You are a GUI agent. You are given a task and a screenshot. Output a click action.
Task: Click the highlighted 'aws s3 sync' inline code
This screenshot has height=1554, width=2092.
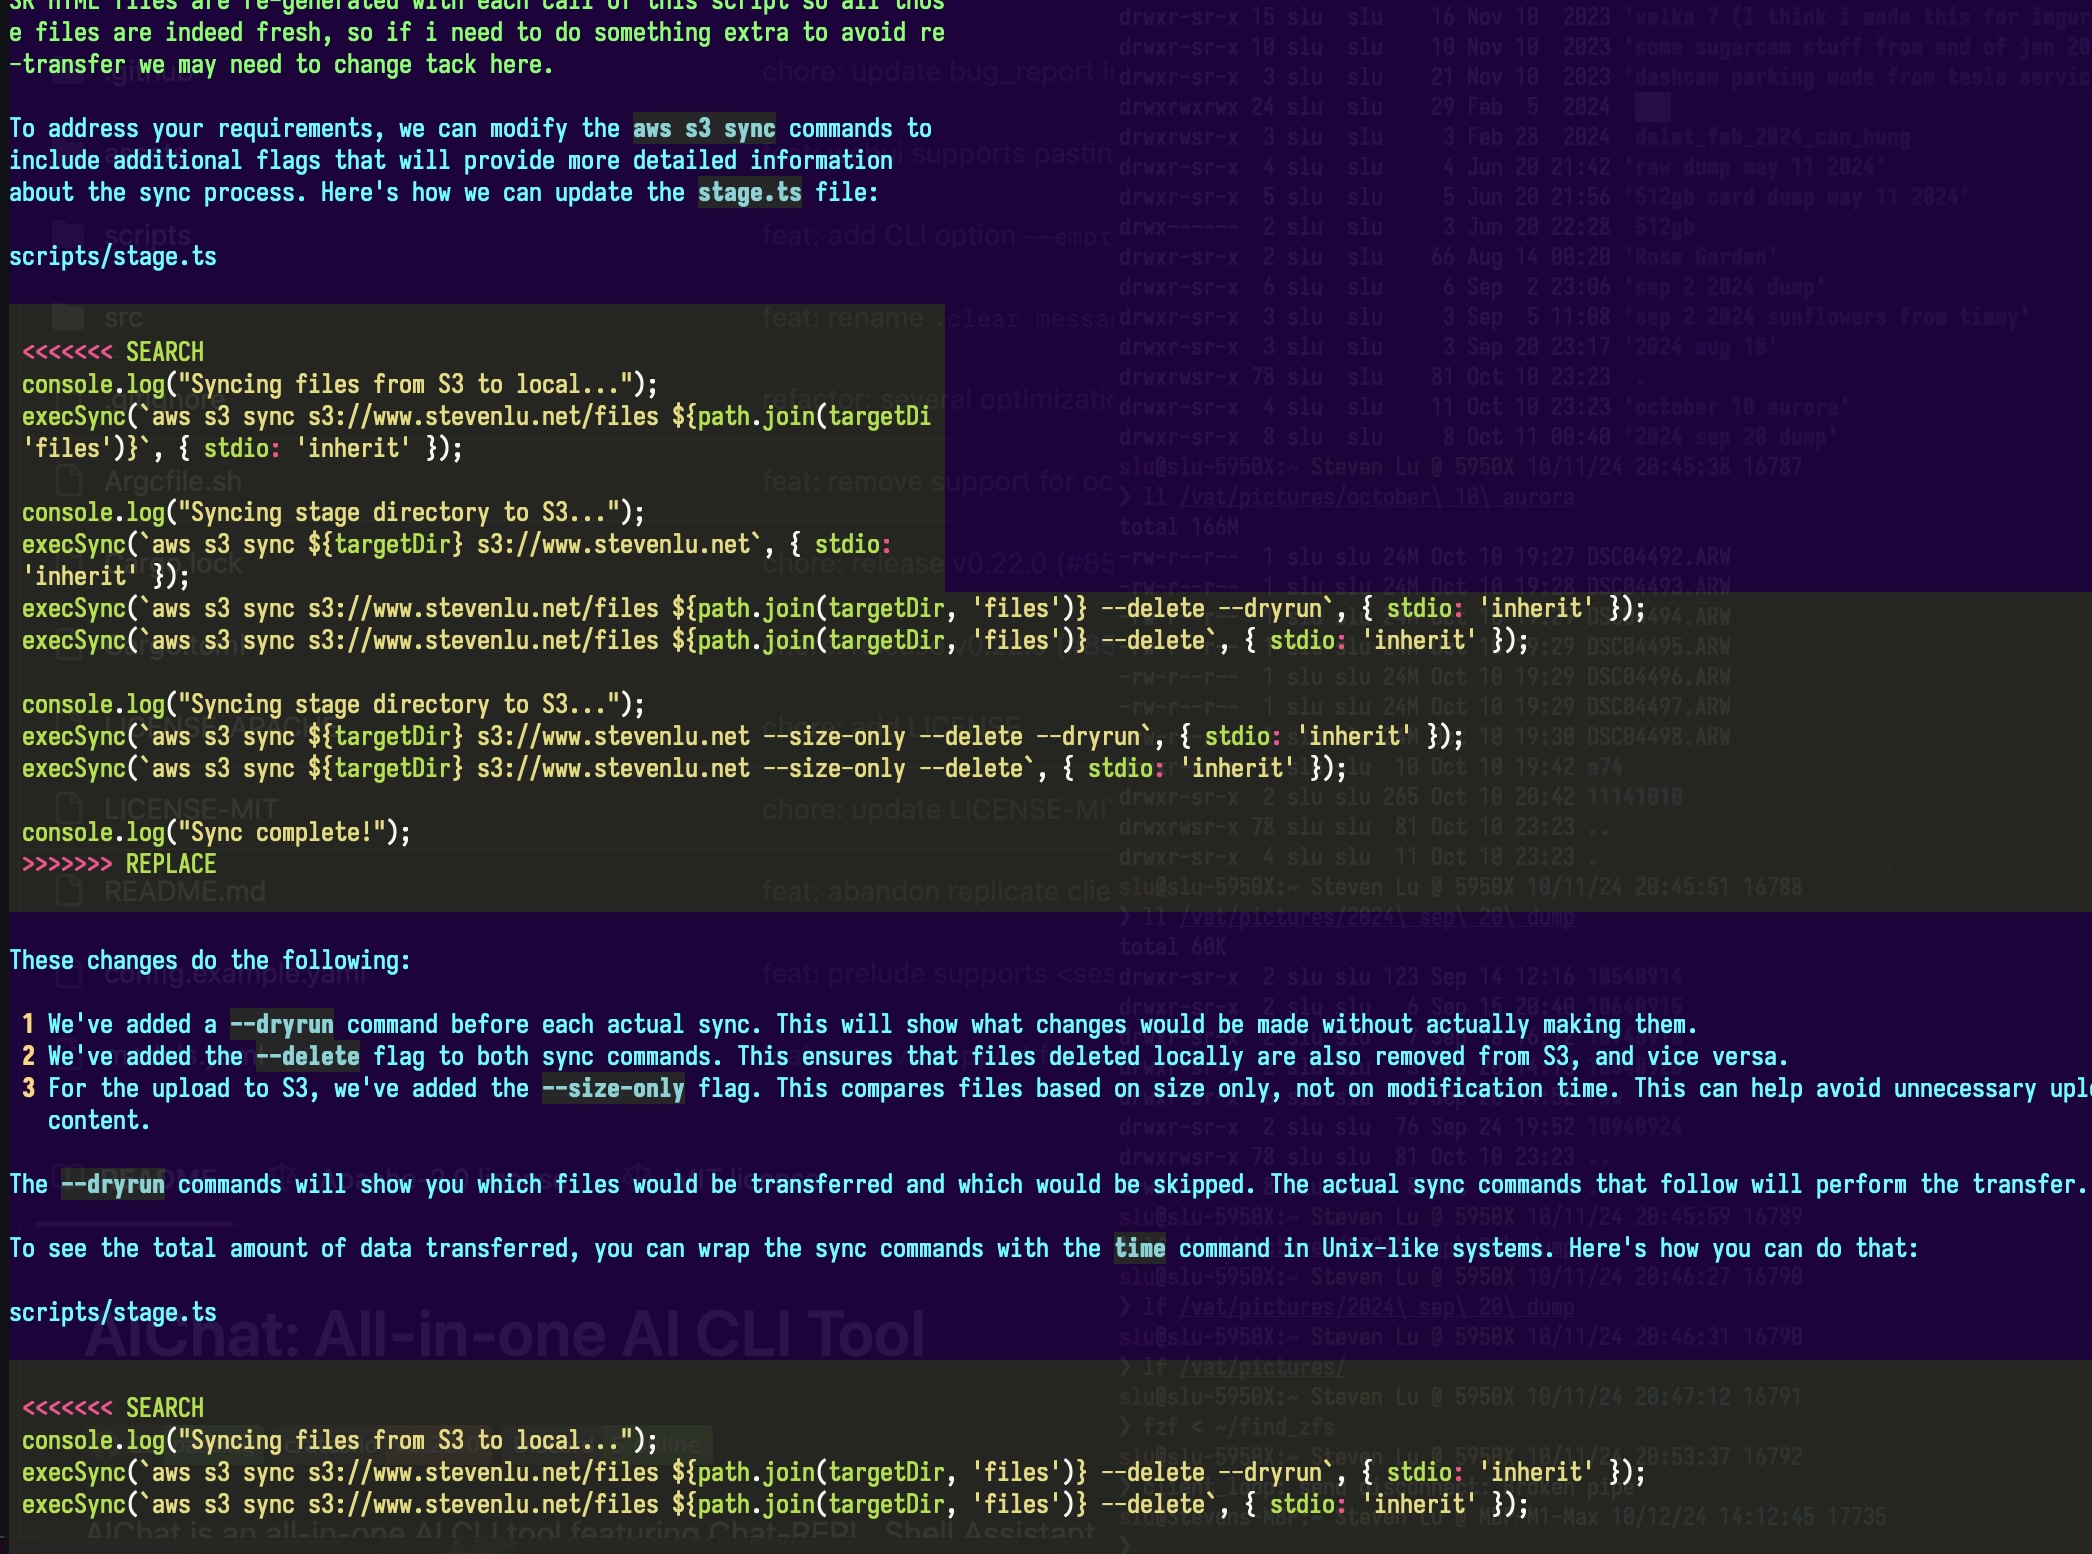704,129
